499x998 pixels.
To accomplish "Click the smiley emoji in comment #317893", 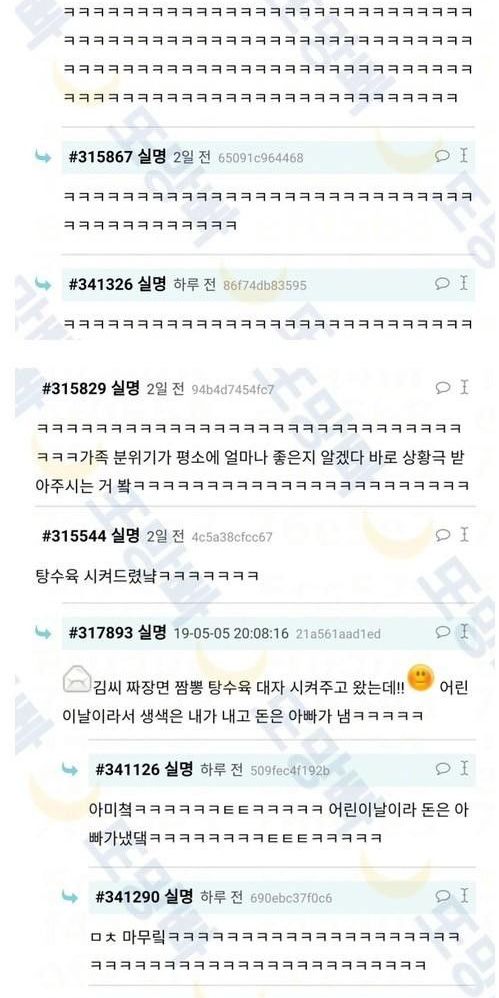I will (420, 678).
